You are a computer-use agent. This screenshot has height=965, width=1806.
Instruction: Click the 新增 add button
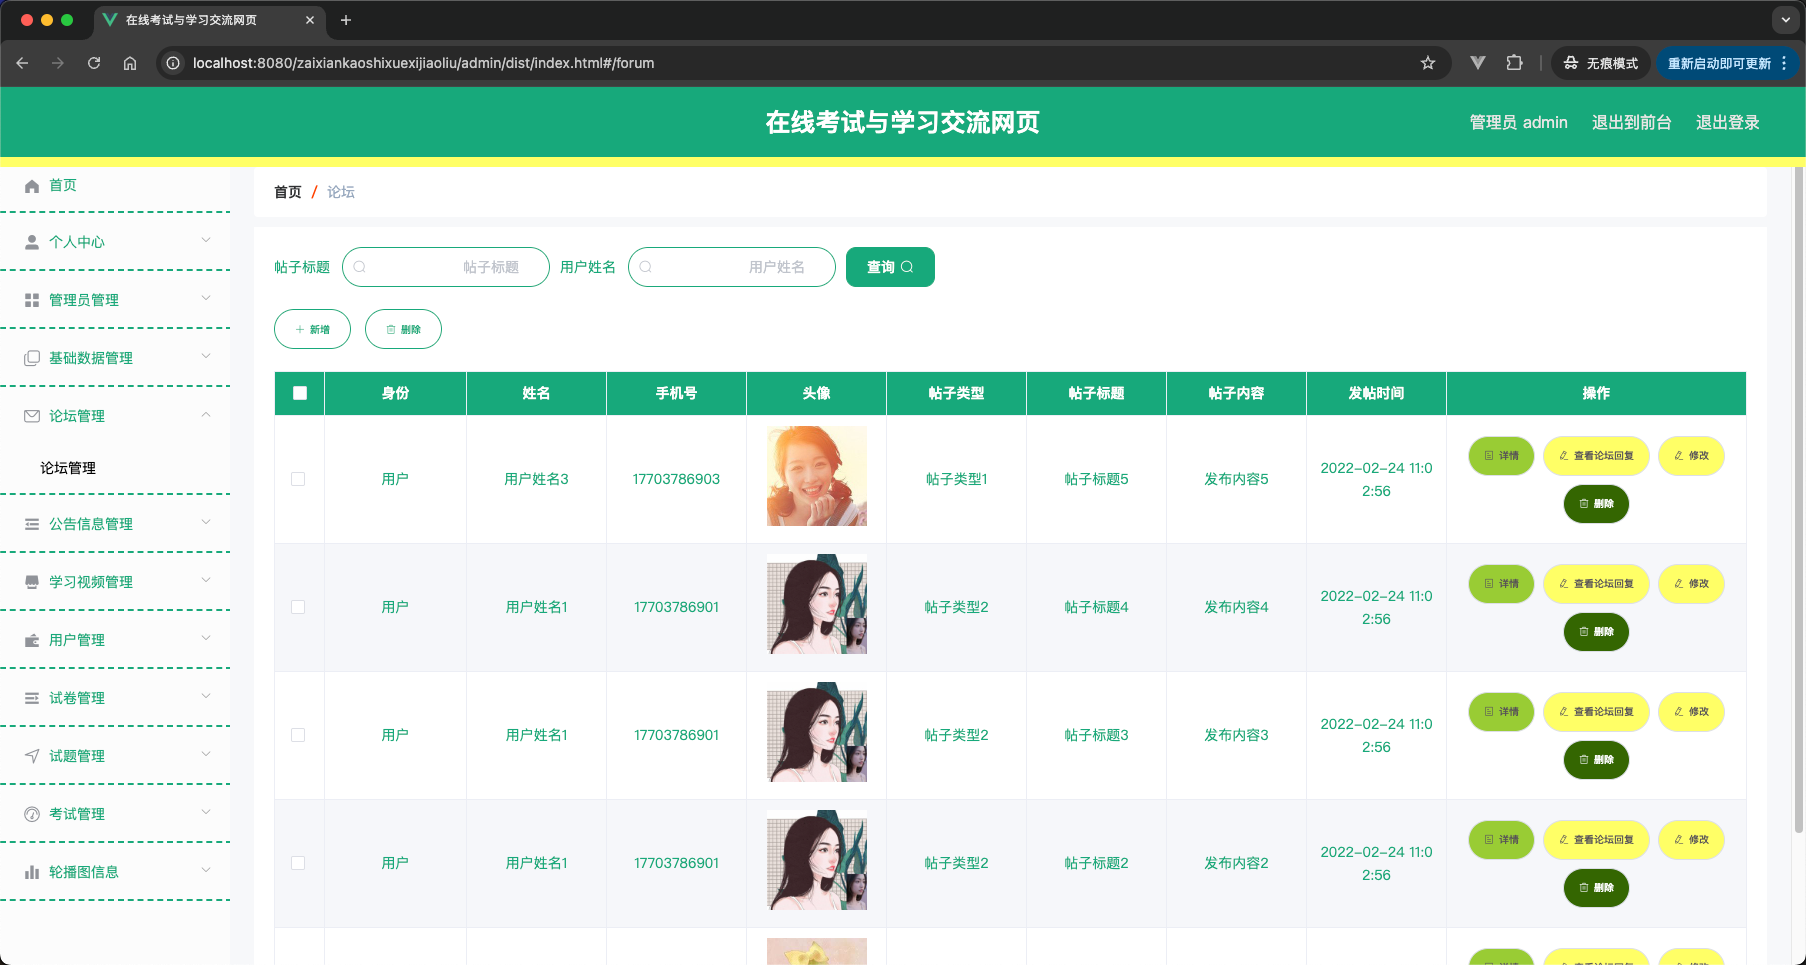312,329
